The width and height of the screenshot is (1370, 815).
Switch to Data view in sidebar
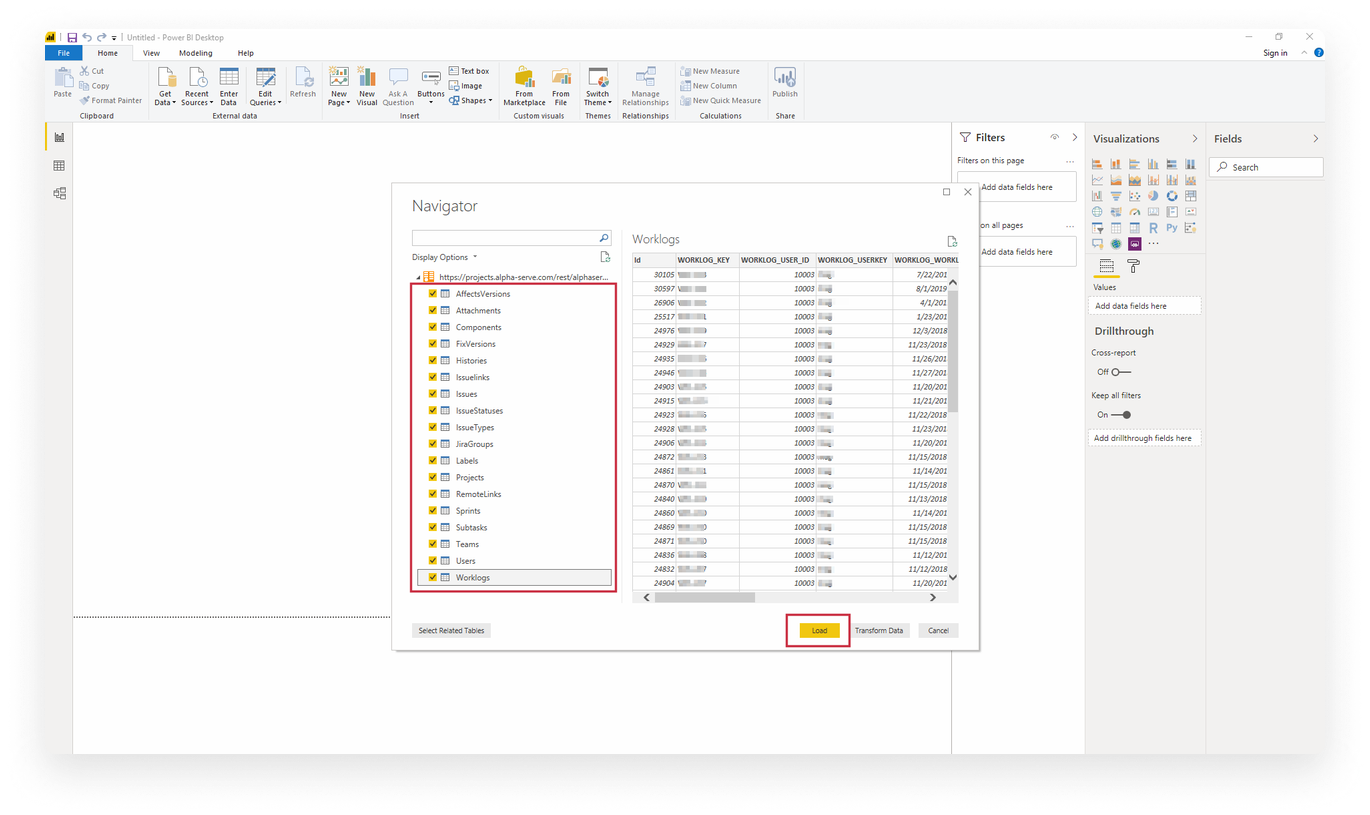[59, 165]
